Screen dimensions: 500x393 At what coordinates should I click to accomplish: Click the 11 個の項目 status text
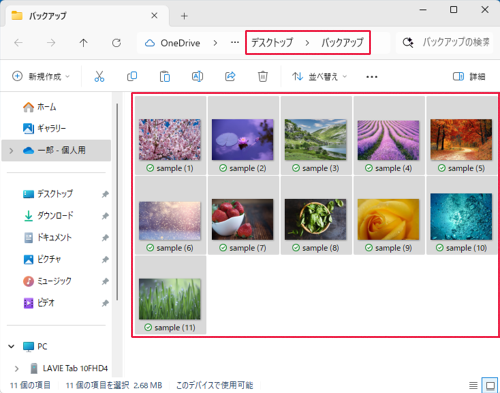pos(30,385)
